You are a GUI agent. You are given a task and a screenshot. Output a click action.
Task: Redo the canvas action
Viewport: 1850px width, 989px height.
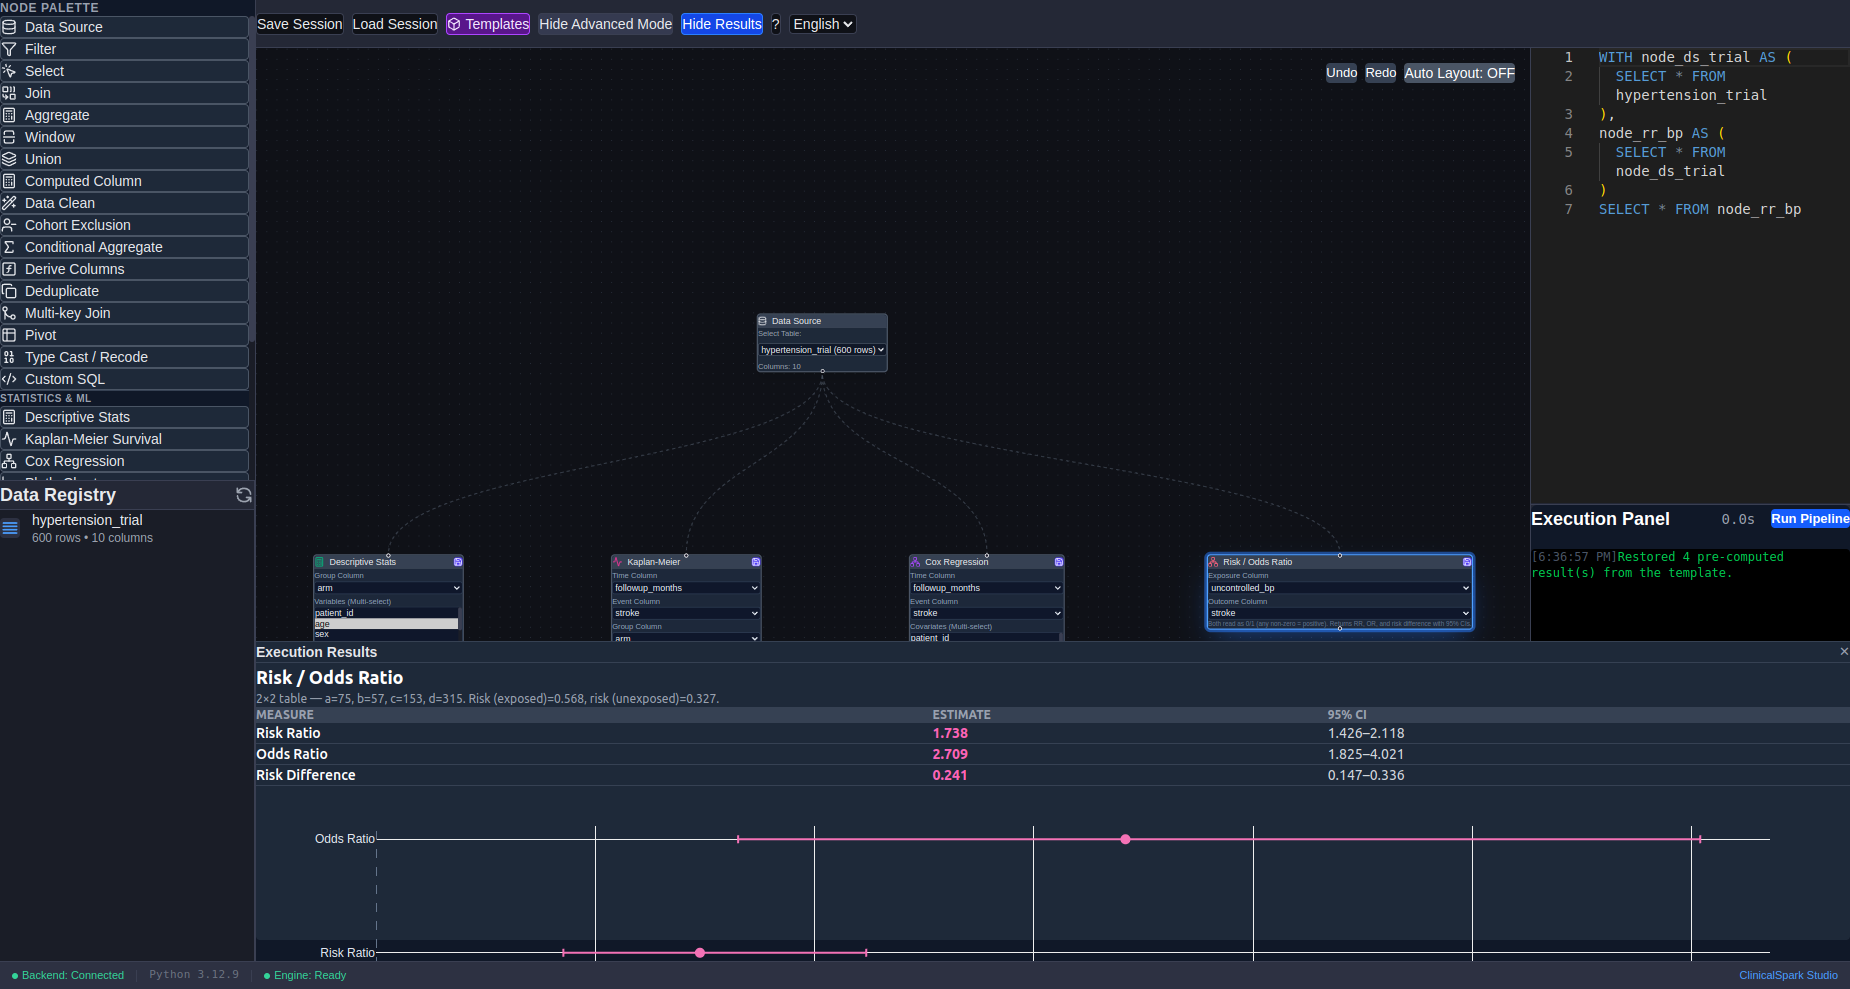[1381, 73]
